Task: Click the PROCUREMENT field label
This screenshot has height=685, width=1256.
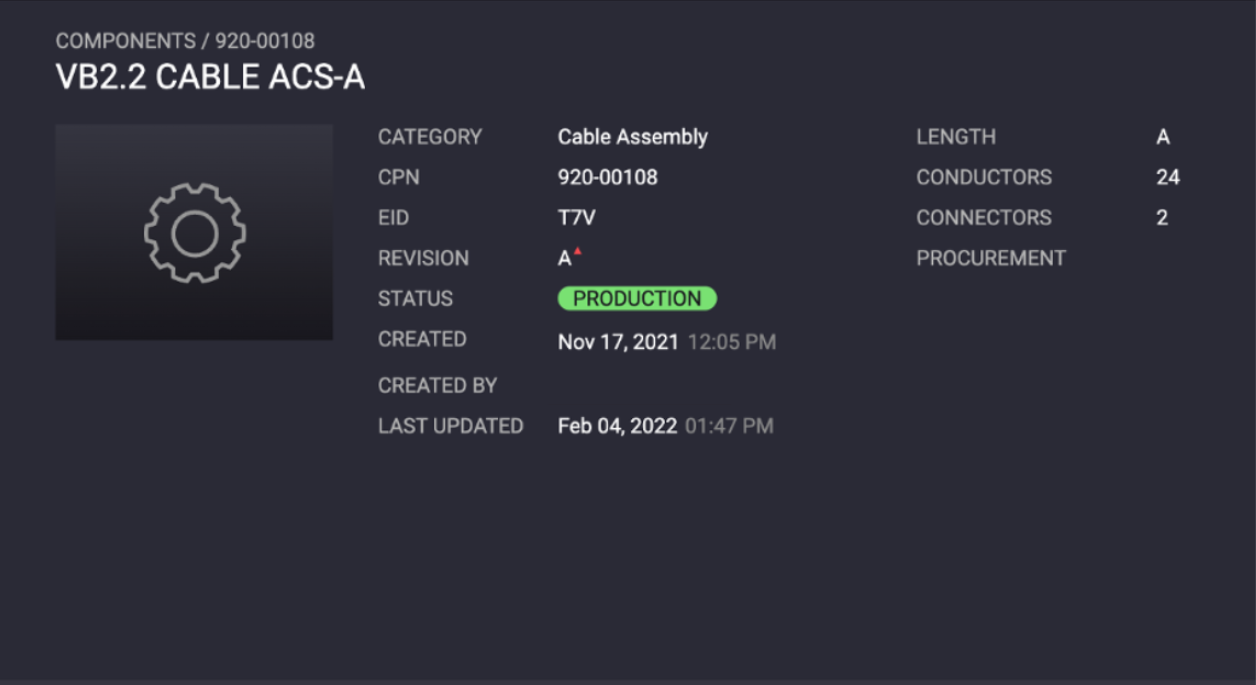Action: click(990, 258)
